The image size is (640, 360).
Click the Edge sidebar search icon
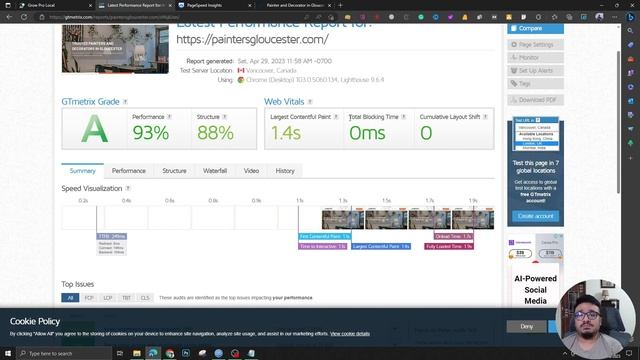(631, 31)
